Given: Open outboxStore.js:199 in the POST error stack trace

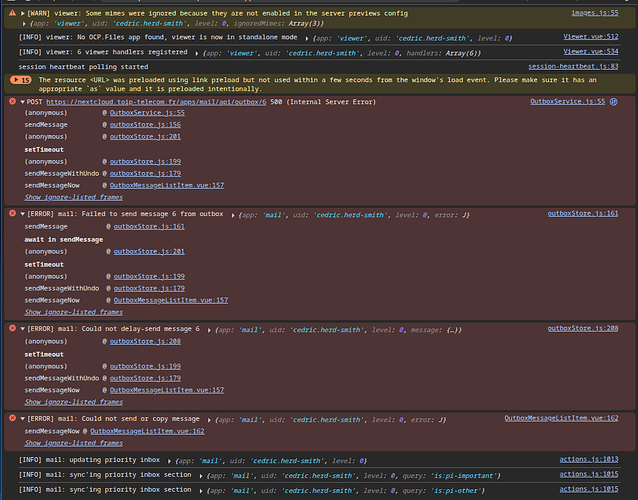Looking at the screenshot, I should (x=145, y=162).
